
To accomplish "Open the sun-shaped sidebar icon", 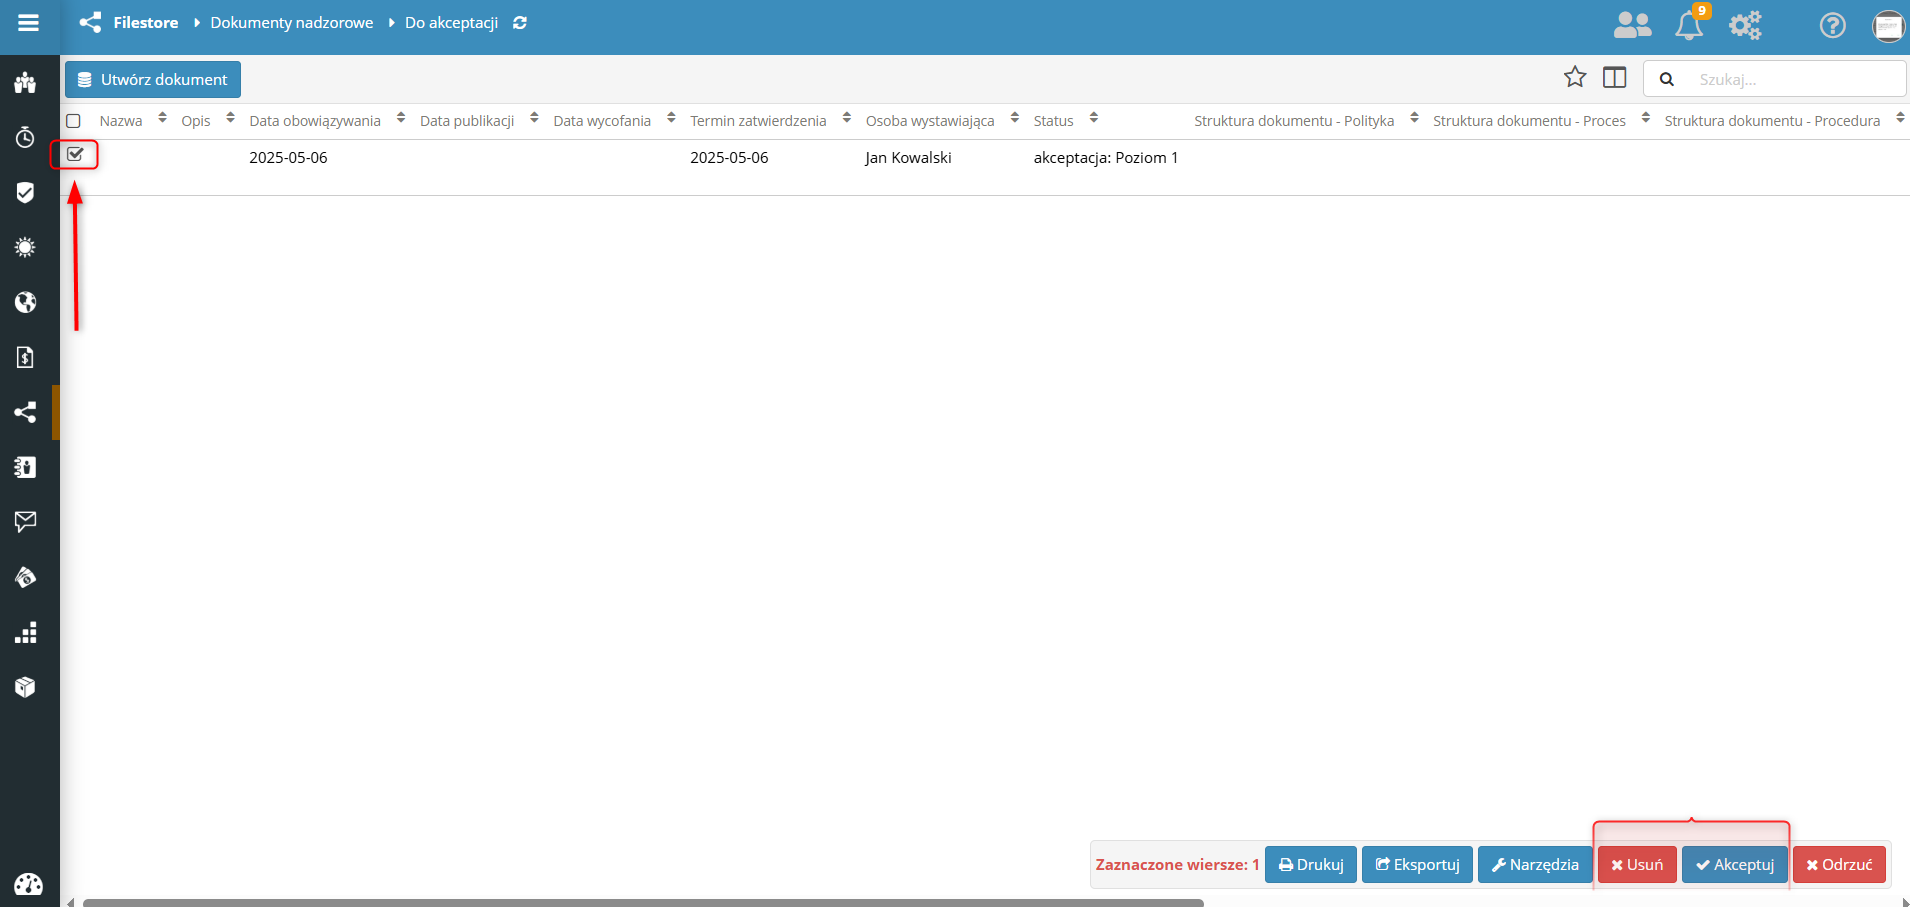I will [x=26, y=247].
